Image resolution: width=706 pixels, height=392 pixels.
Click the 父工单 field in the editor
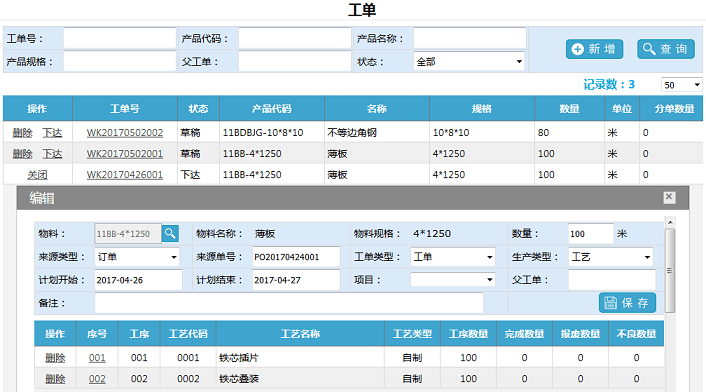coord(612,280)
